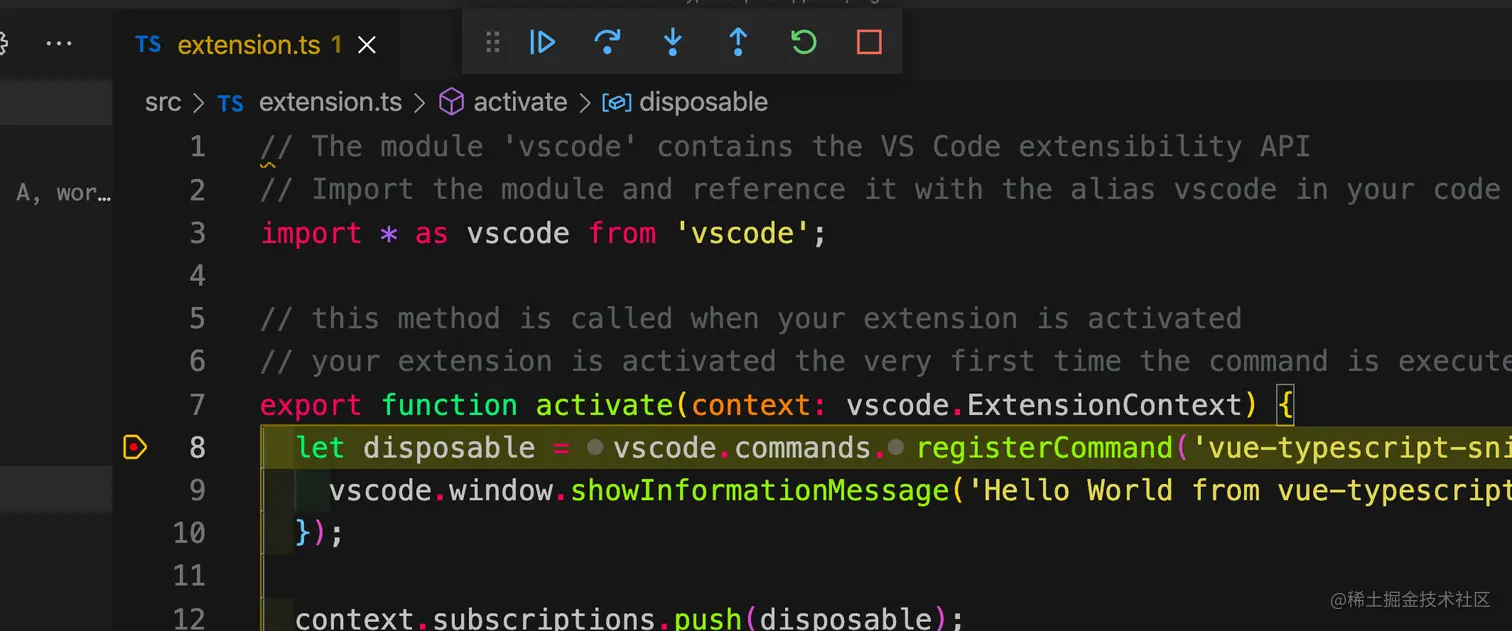1512x631 pixels.
Task: Click the inline breakpoint dot before registerCommand
Action: click(896, 448)
